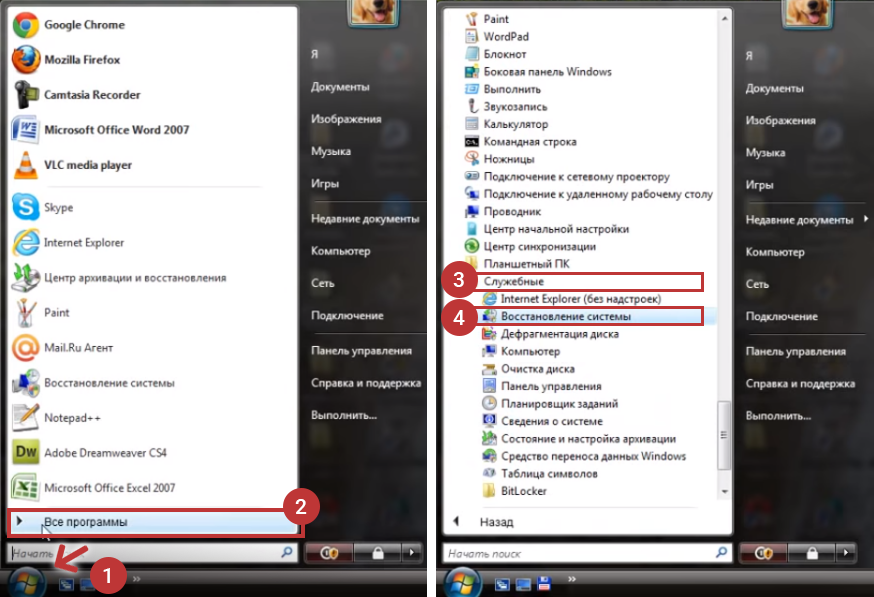This screenshot has width=874, height=597.
Task: Open Компьютер under Служебные
Action: tap(521, 351)
